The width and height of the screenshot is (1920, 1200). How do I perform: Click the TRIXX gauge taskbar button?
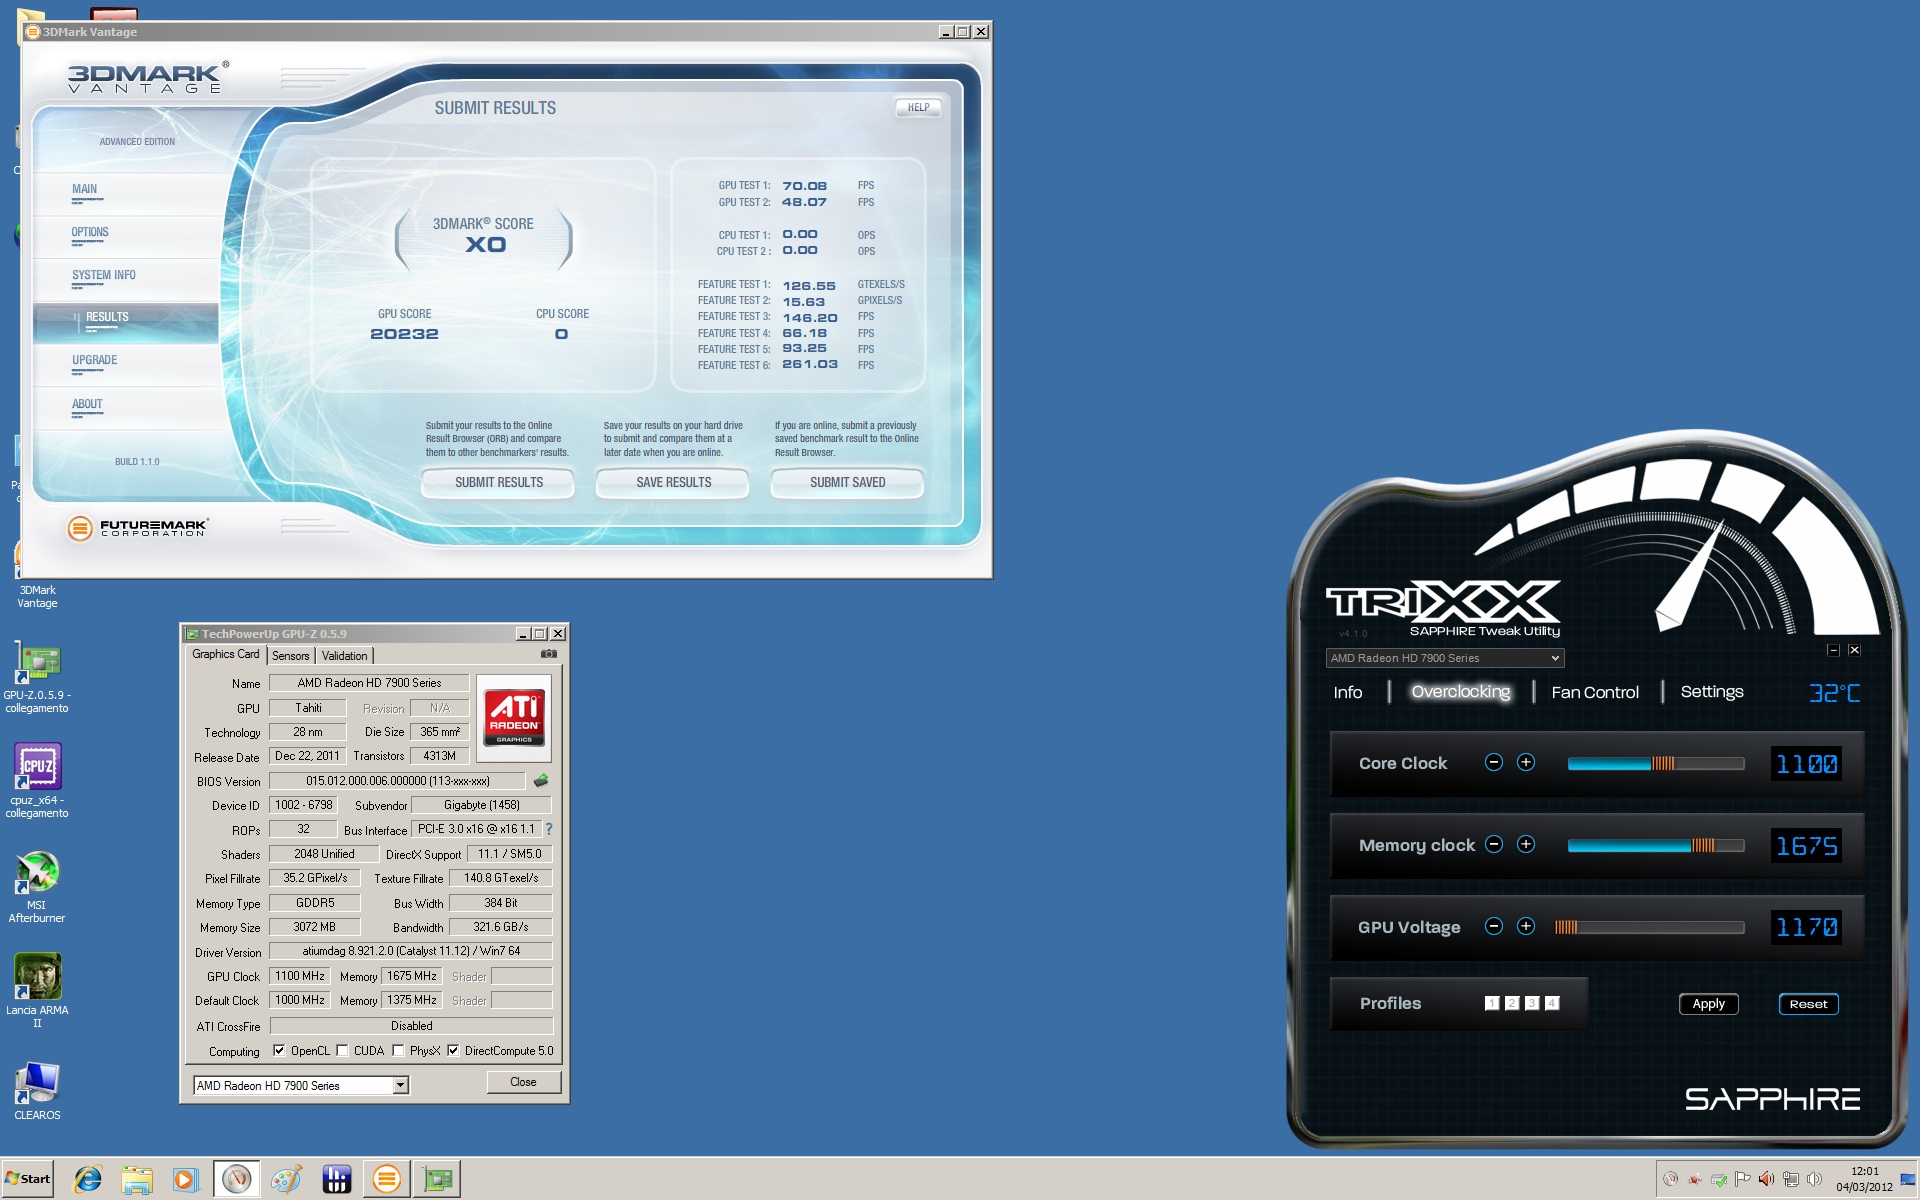click(237, 1179)
